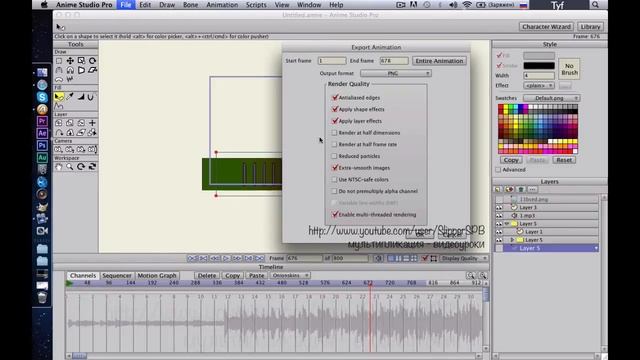Viewport: 640px width, 360px height.
Task: Click the audio mute icon beside frame count
Action: (378, 258)
